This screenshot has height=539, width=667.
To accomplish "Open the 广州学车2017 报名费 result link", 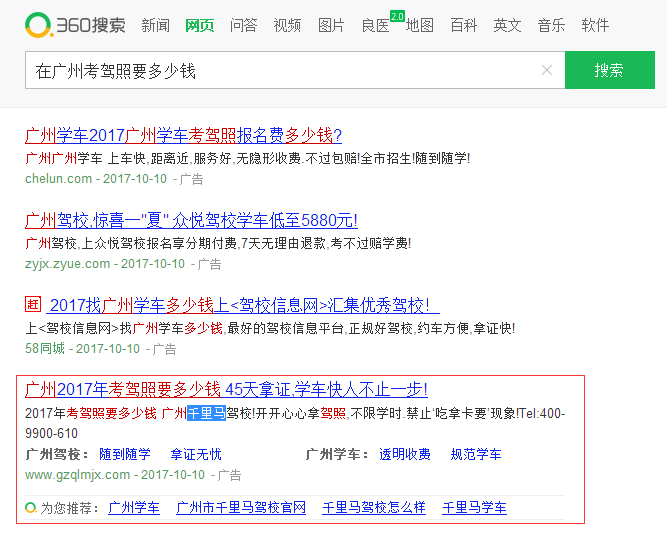I will pos(183,135).
